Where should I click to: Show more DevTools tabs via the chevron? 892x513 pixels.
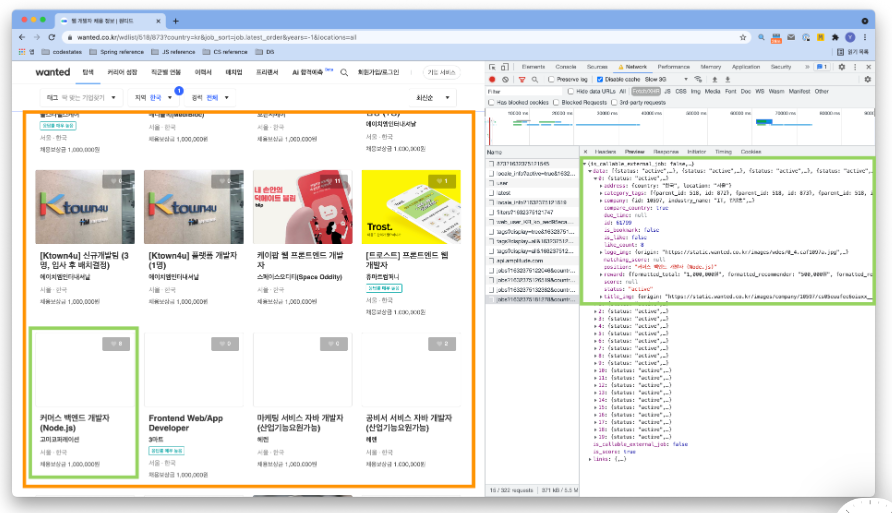coord(807,67)
